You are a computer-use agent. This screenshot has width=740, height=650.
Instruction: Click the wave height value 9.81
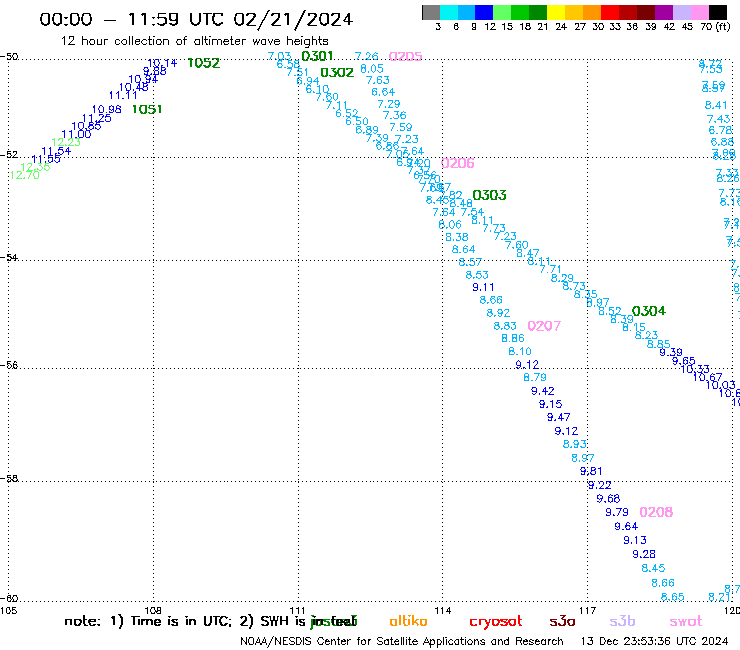[x=591, y=471]
